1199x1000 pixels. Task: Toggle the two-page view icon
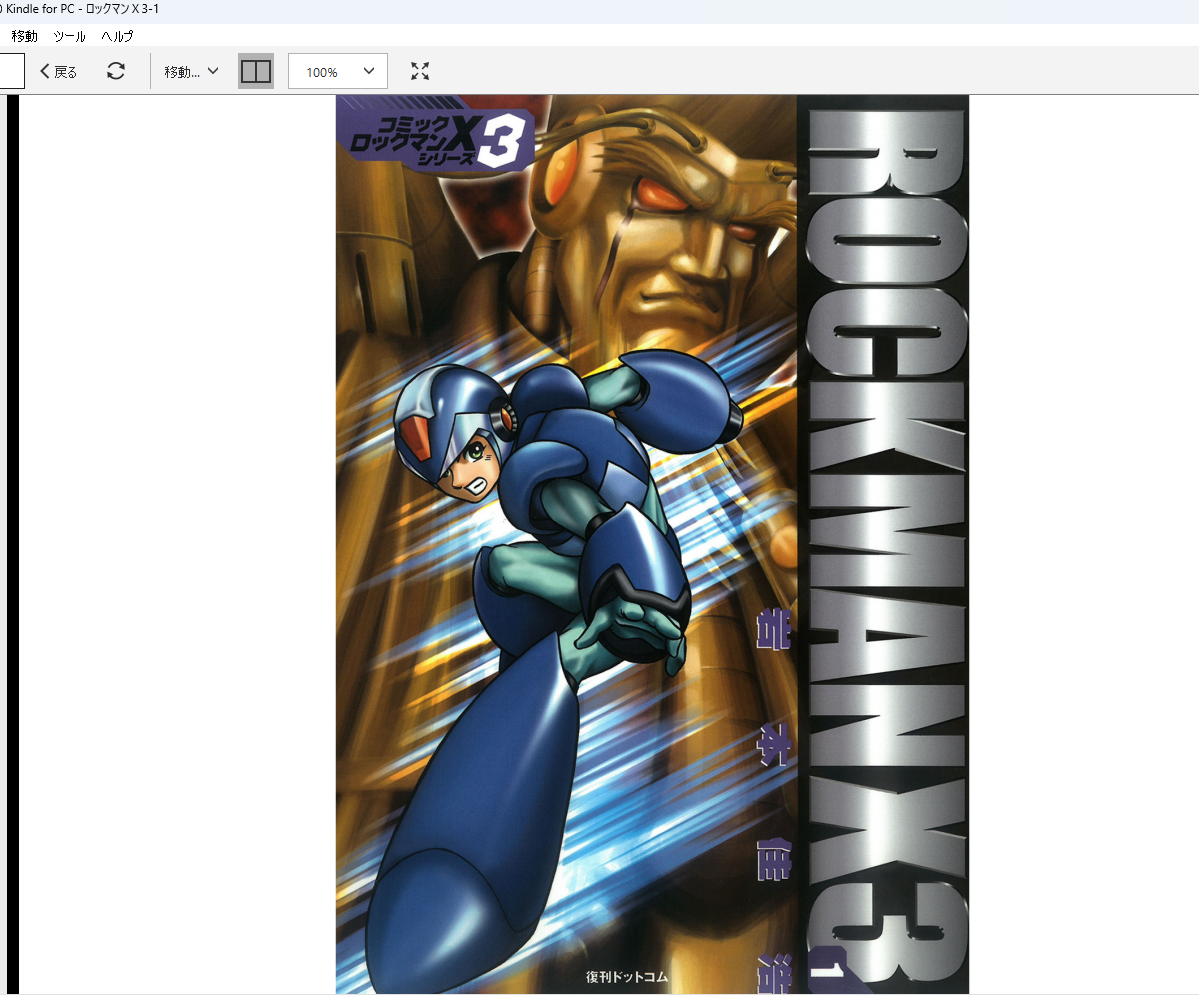click(x=255, y=71)
